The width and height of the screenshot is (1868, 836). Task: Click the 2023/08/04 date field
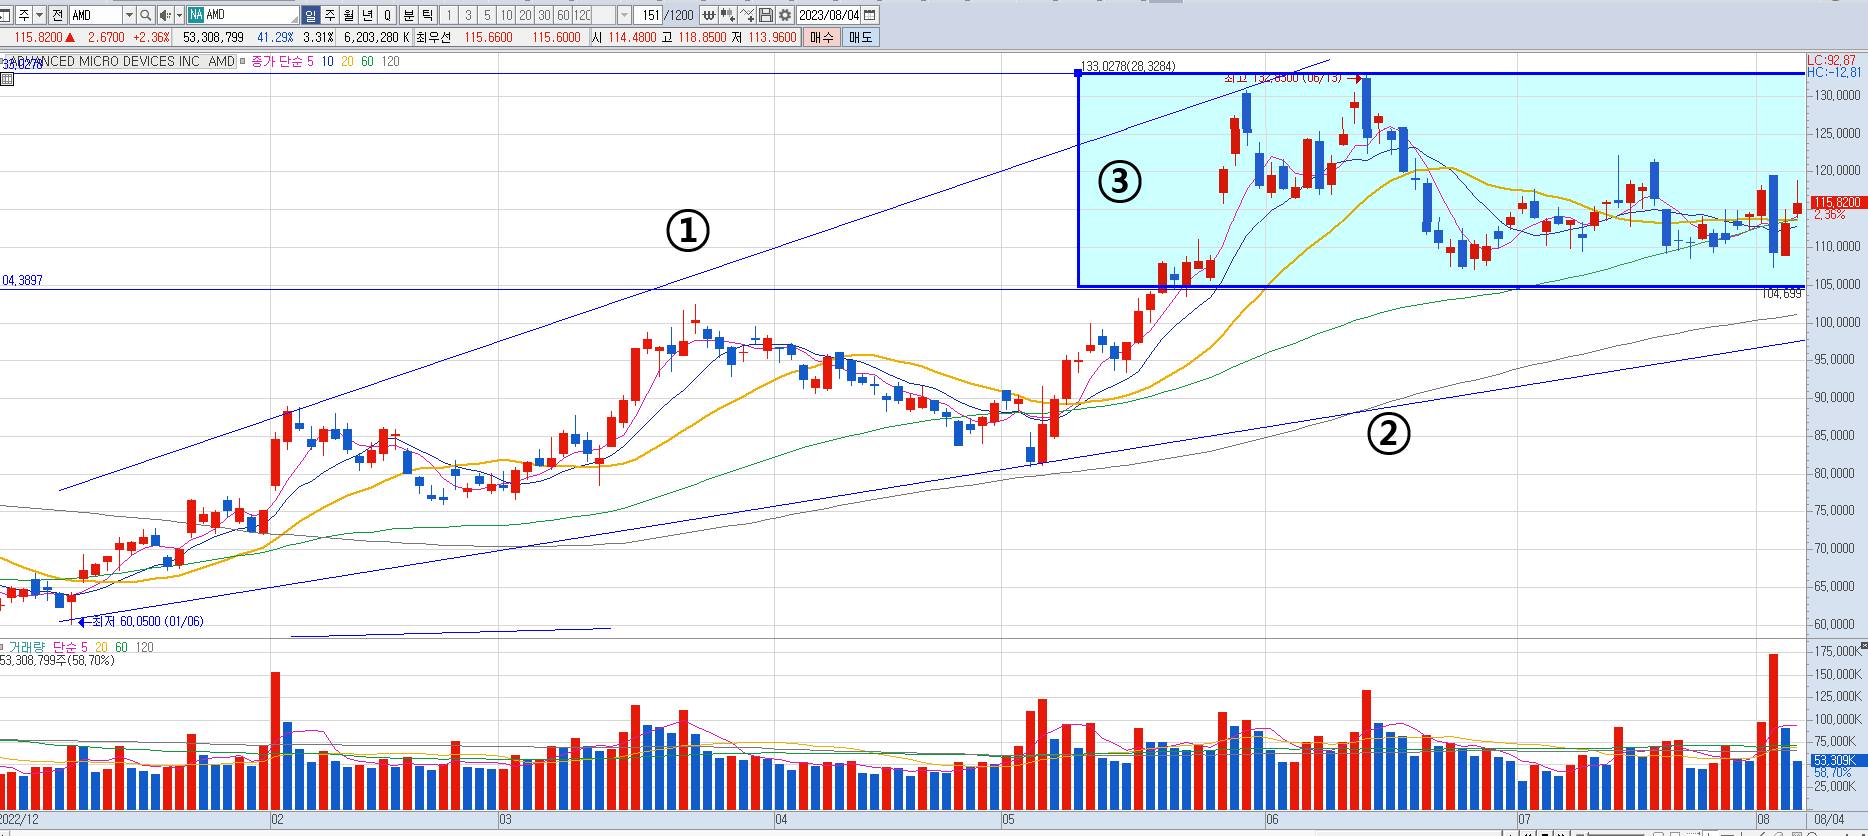coord(829,15)
